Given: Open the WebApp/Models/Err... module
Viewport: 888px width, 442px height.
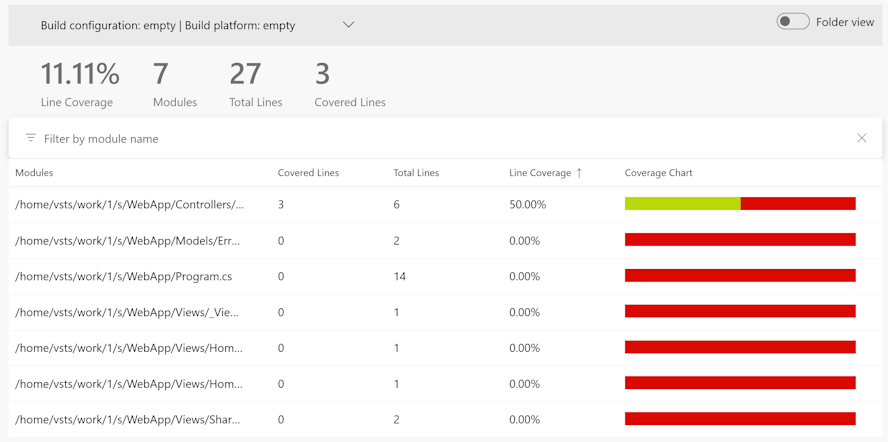Looking at the screenshot, I should [127, 241].
